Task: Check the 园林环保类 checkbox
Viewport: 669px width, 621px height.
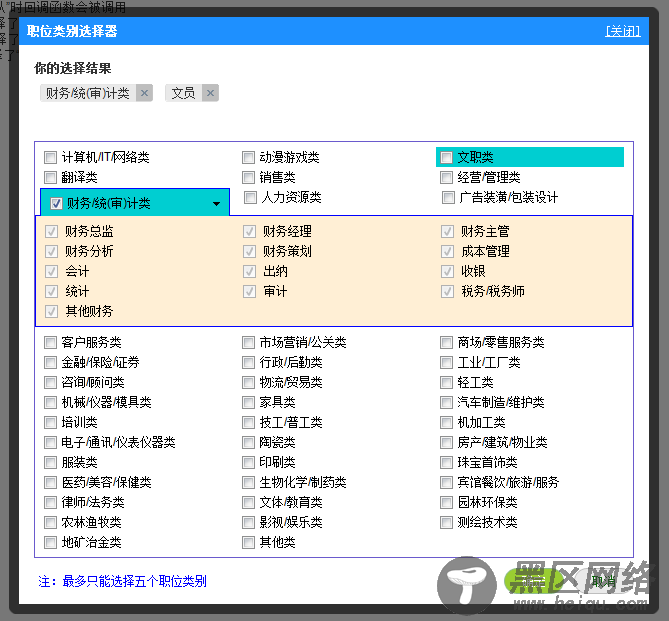Action: [446, 502]
